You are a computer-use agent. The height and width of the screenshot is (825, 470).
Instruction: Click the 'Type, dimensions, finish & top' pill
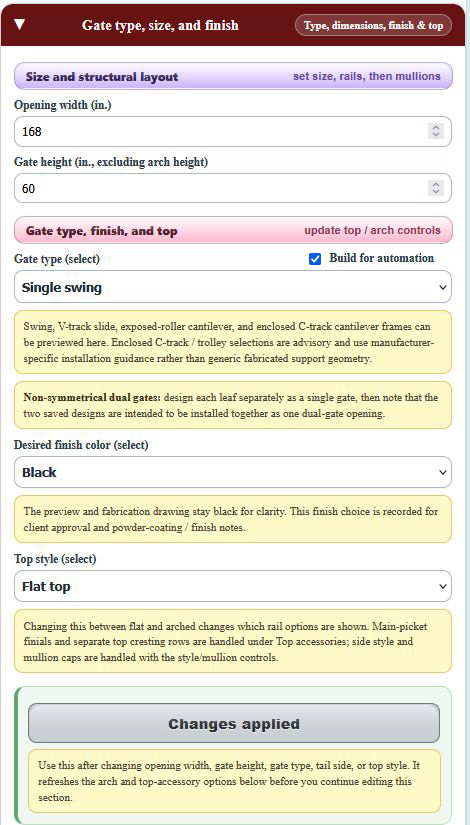[x=373, y=25]
